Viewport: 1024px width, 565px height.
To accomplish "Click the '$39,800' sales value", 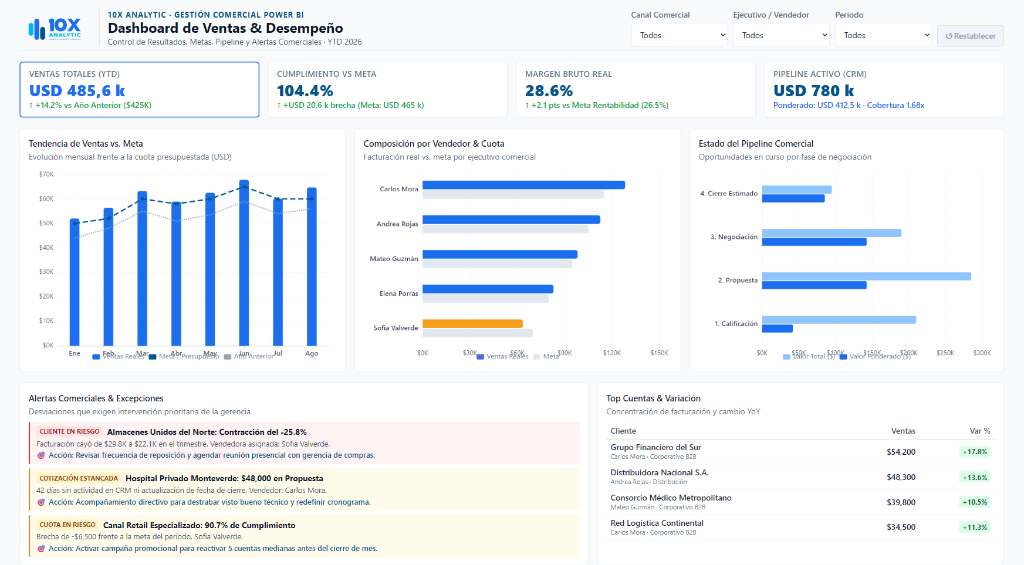I will coord(901,502).
